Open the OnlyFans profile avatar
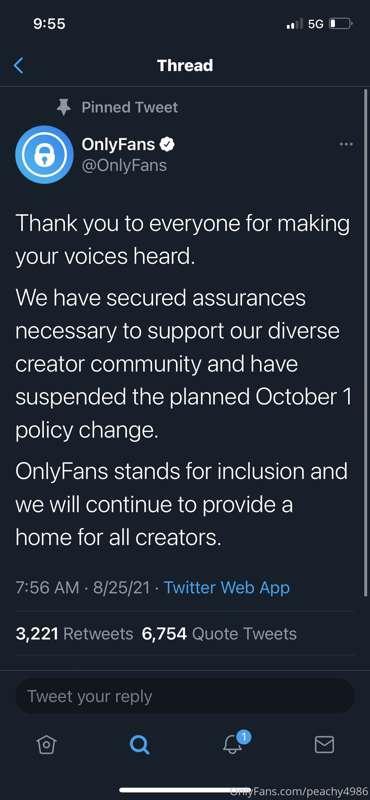This screenshot has width=370, height=800. tap(44, 155)
